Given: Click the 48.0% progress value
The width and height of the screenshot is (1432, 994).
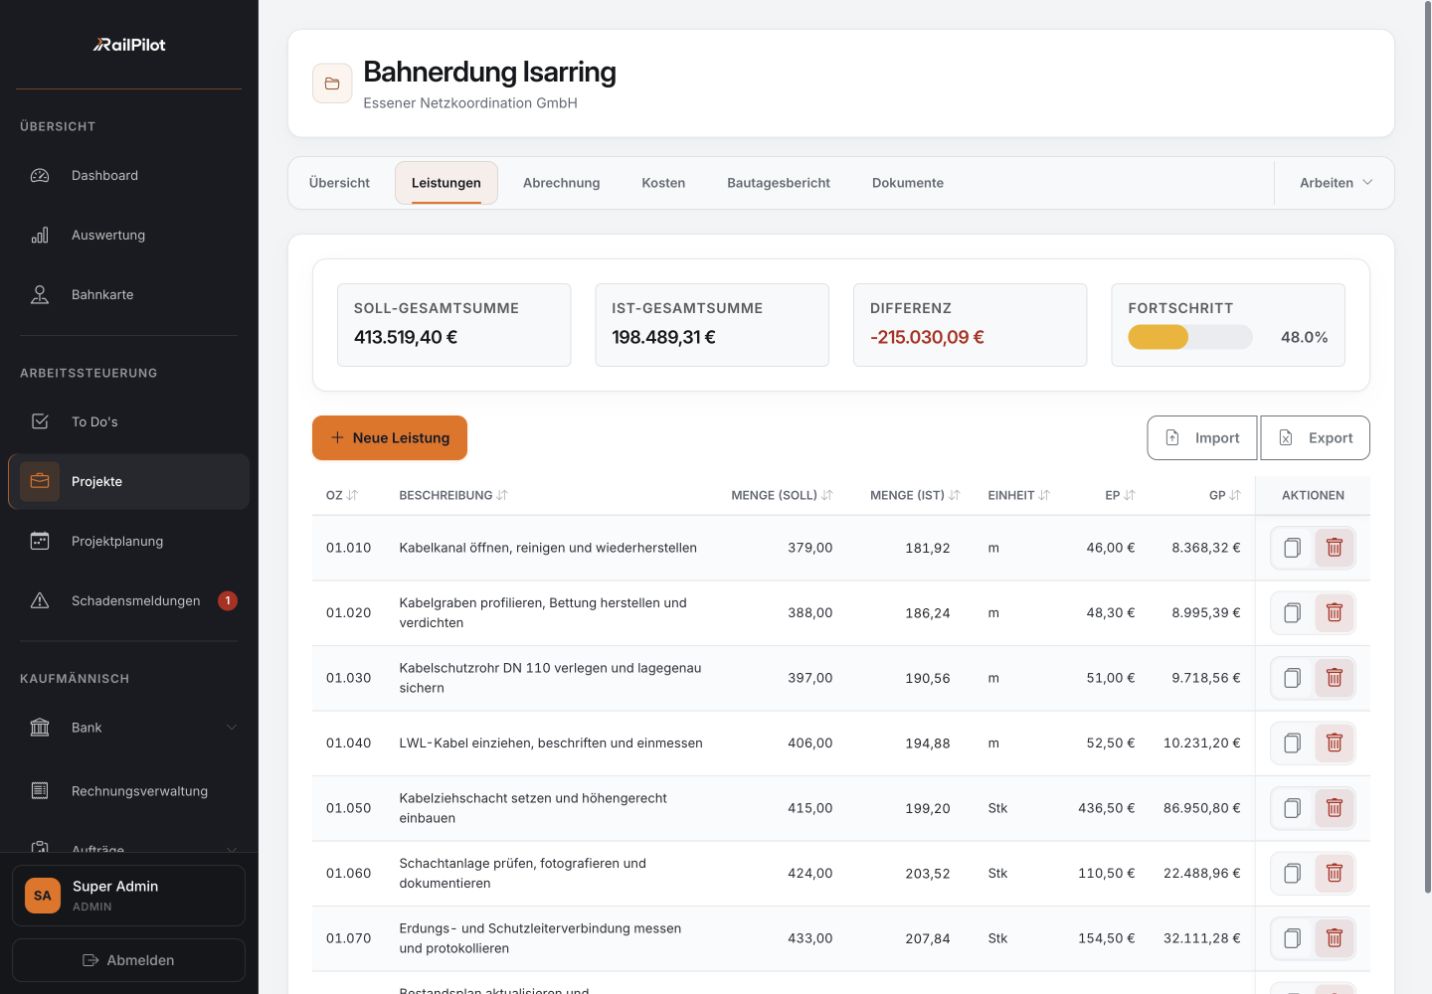Looking at the screenshot, I should (1305, 337).
